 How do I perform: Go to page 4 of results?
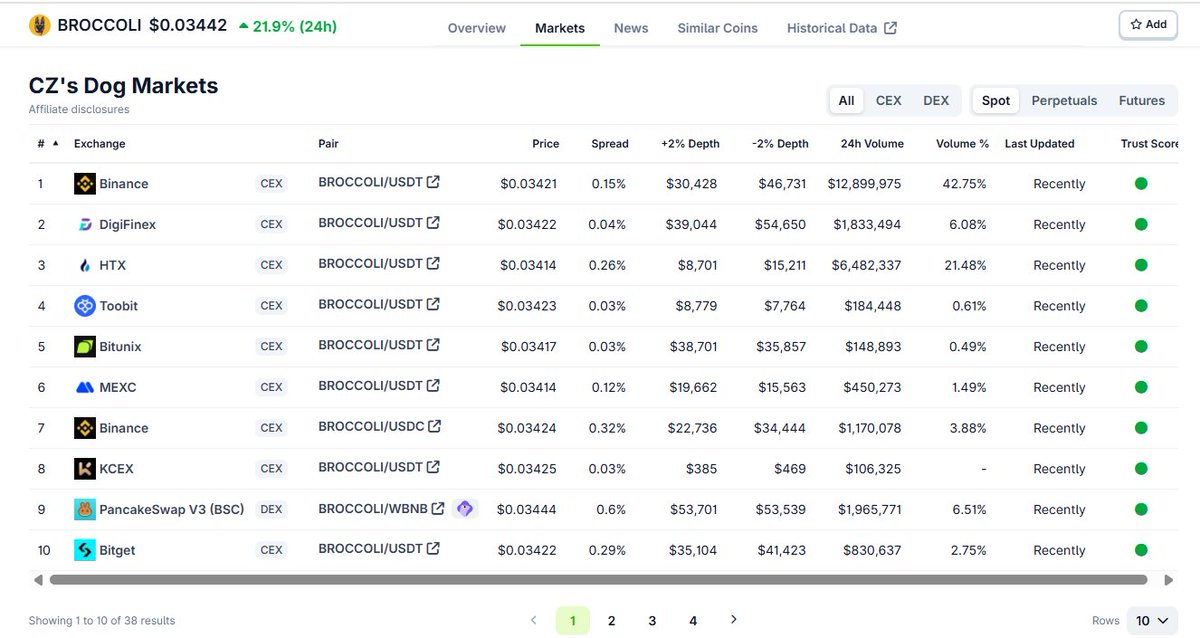(x=693, y=621)
